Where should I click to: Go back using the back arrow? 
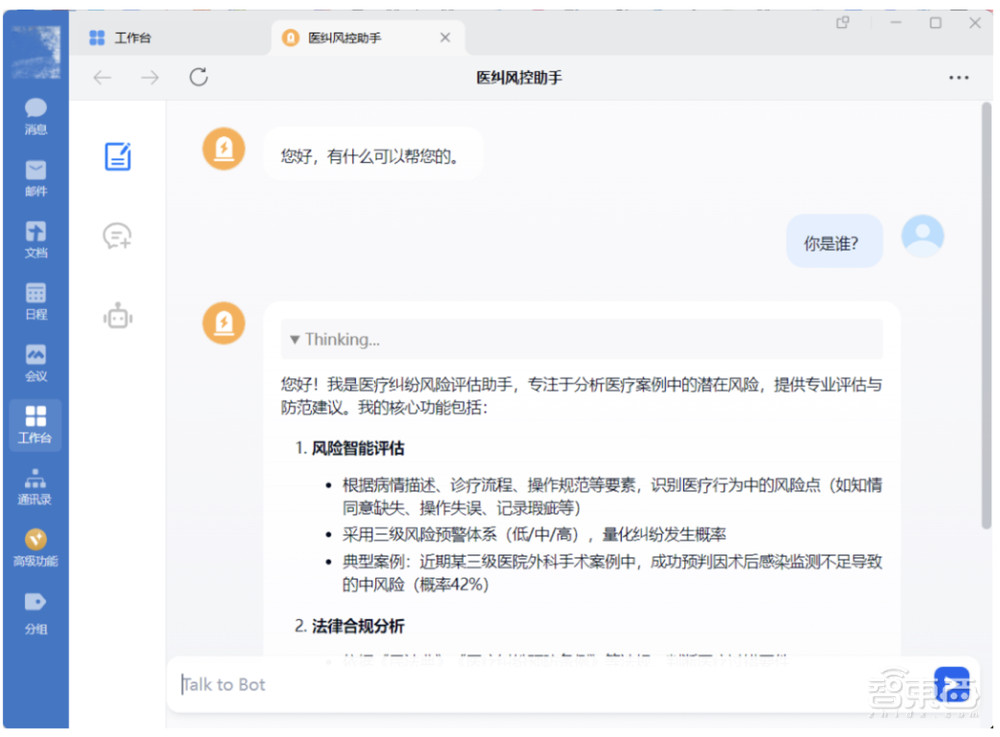point(101,77)
